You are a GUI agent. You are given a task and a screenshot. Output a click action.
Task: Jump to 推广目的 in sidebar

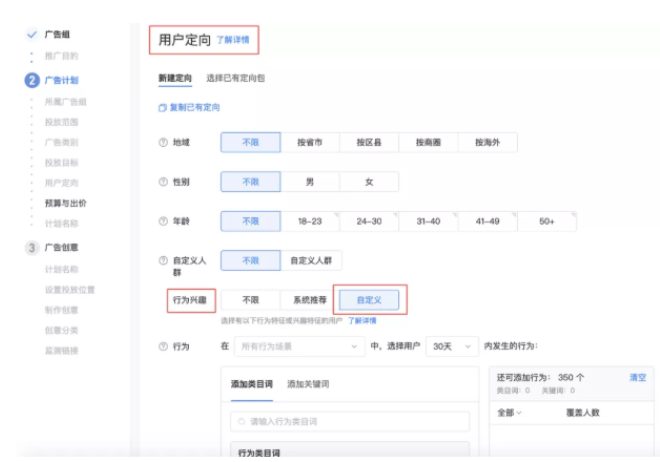coord(61,56)
